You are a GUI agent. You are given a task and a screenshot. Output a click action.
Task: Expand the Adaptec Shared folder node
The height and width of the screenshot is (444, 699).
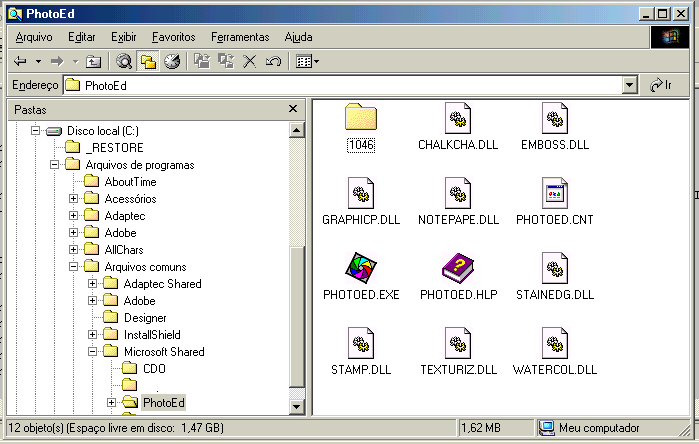point(93,284)
